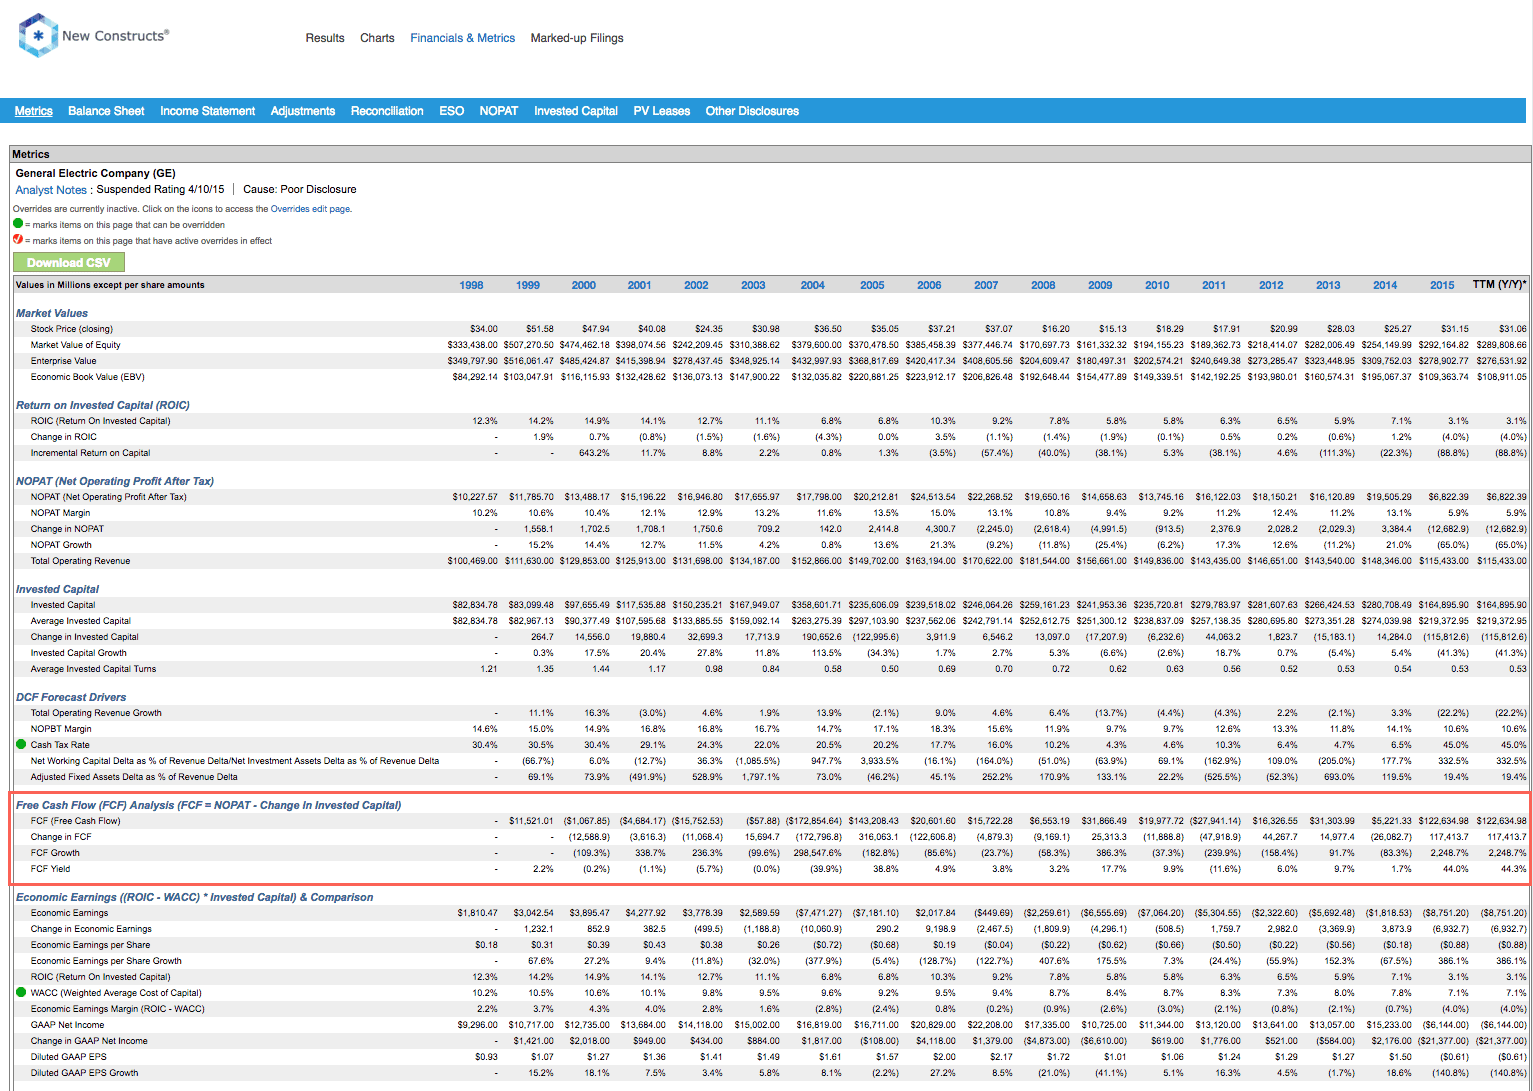Switch to the ESO tab

pyautogui.click(x=452, y=111)
